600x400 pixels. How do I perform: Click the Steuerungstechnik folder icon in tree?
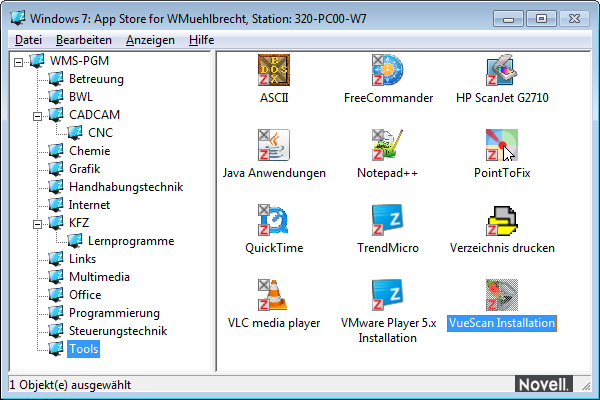pyautogui.click(x=56, y=331)
